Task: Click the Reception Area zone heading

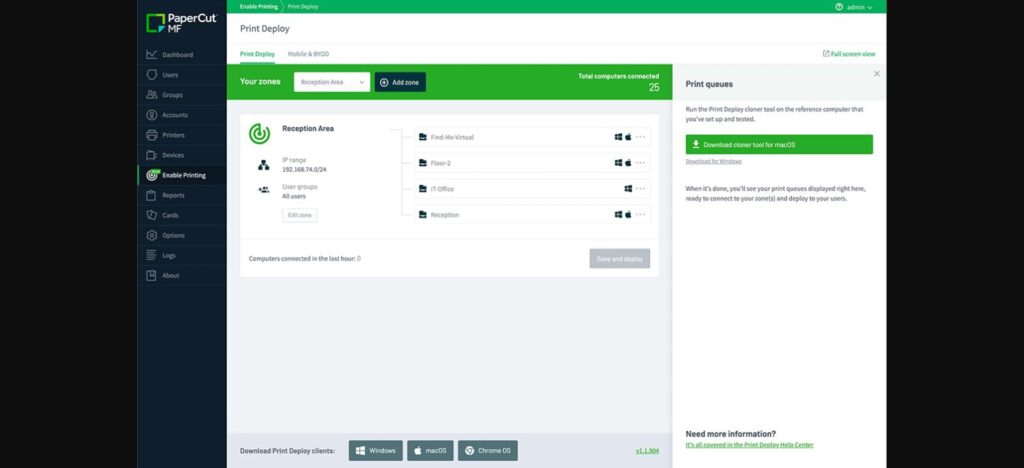Action: click(x=308, y=129)
